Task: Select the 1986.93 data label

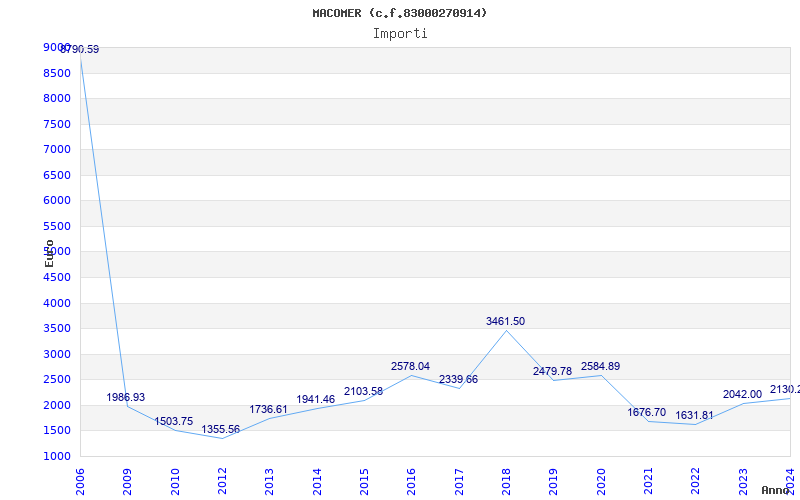Action: point(126,397)
